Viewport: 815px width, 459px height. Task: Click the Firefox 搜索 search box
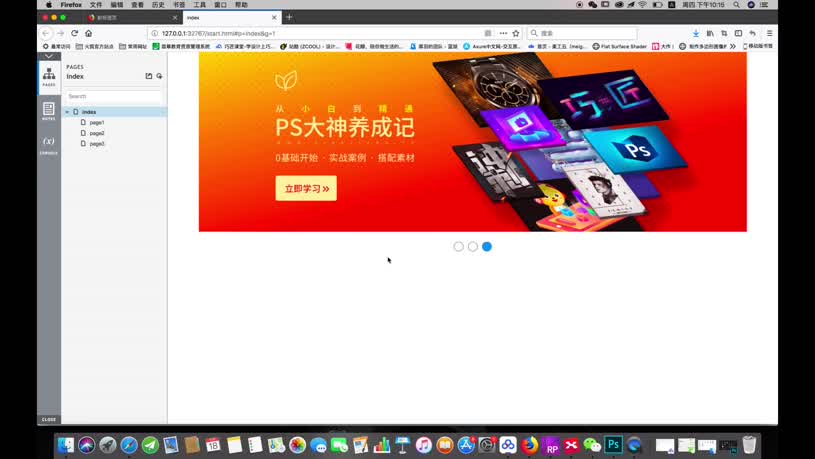coord(582,33)
